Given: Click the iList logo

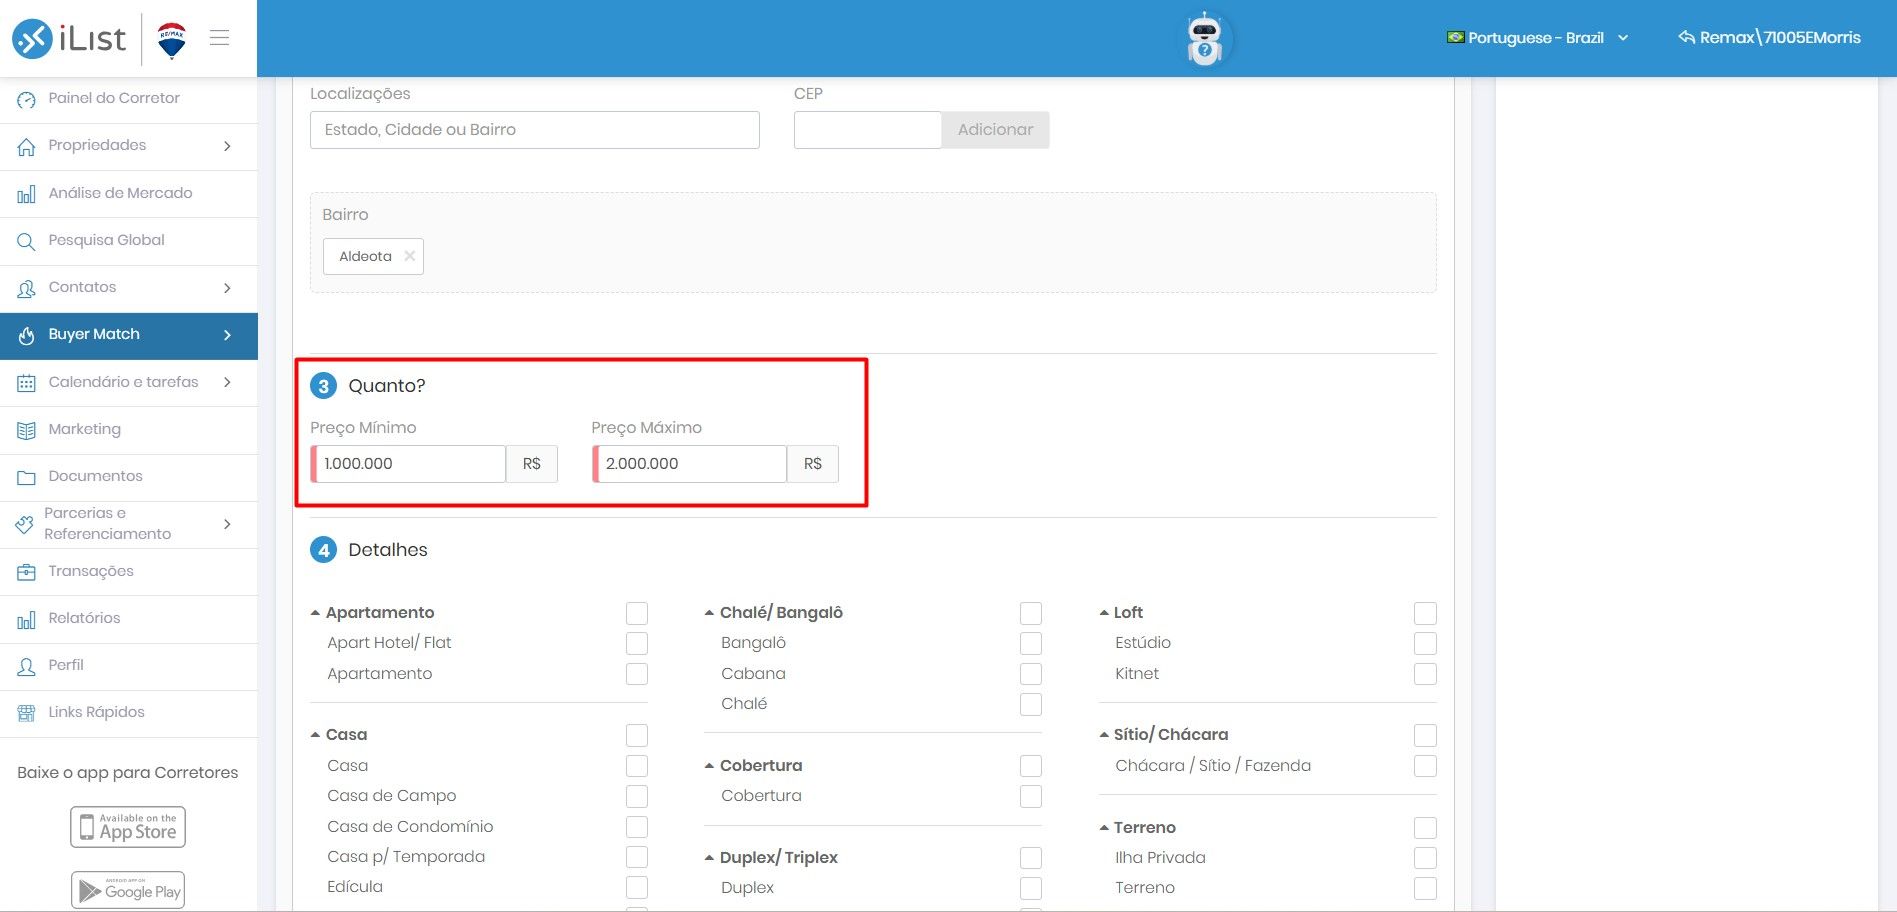Looking at the screenshot, I should click(69, 38).
